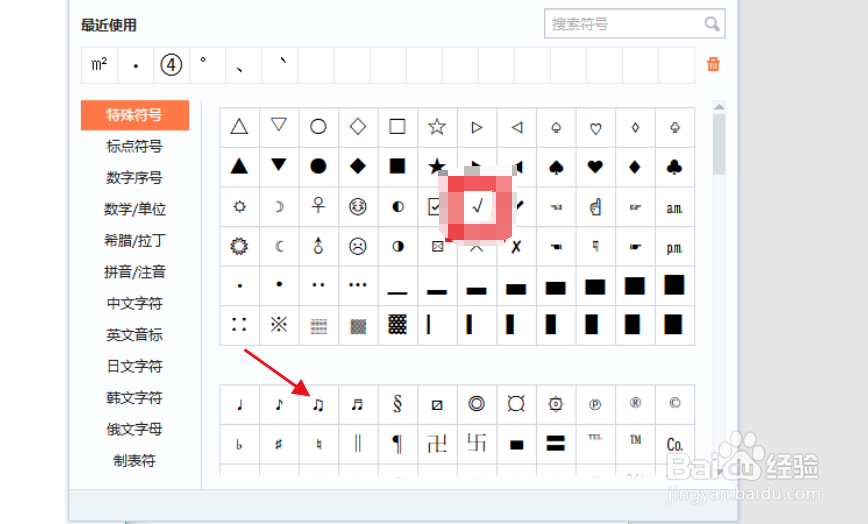
Task: Insert the registered ® symbol
Action: (x=636, y=405)
